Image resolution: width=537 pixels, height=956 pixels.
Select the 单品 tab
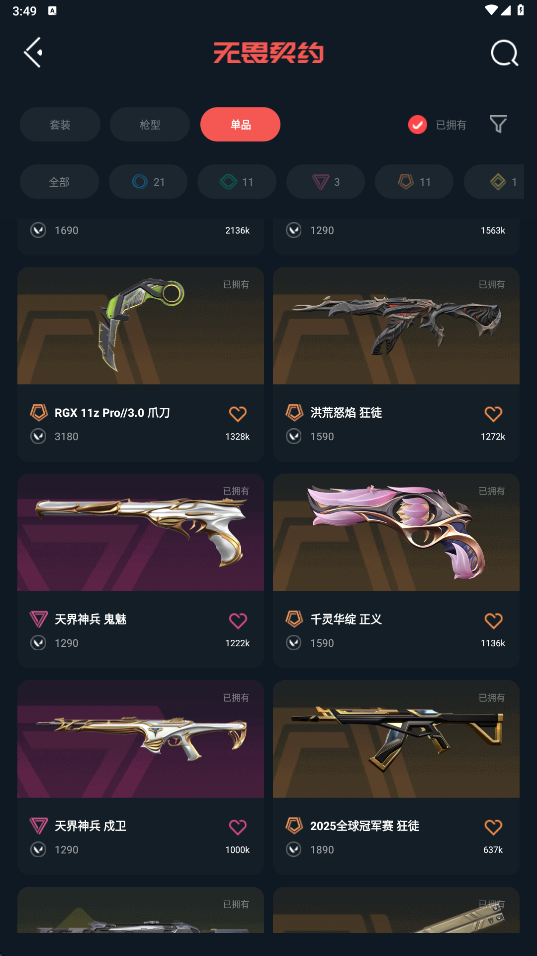tap(240, 124)
